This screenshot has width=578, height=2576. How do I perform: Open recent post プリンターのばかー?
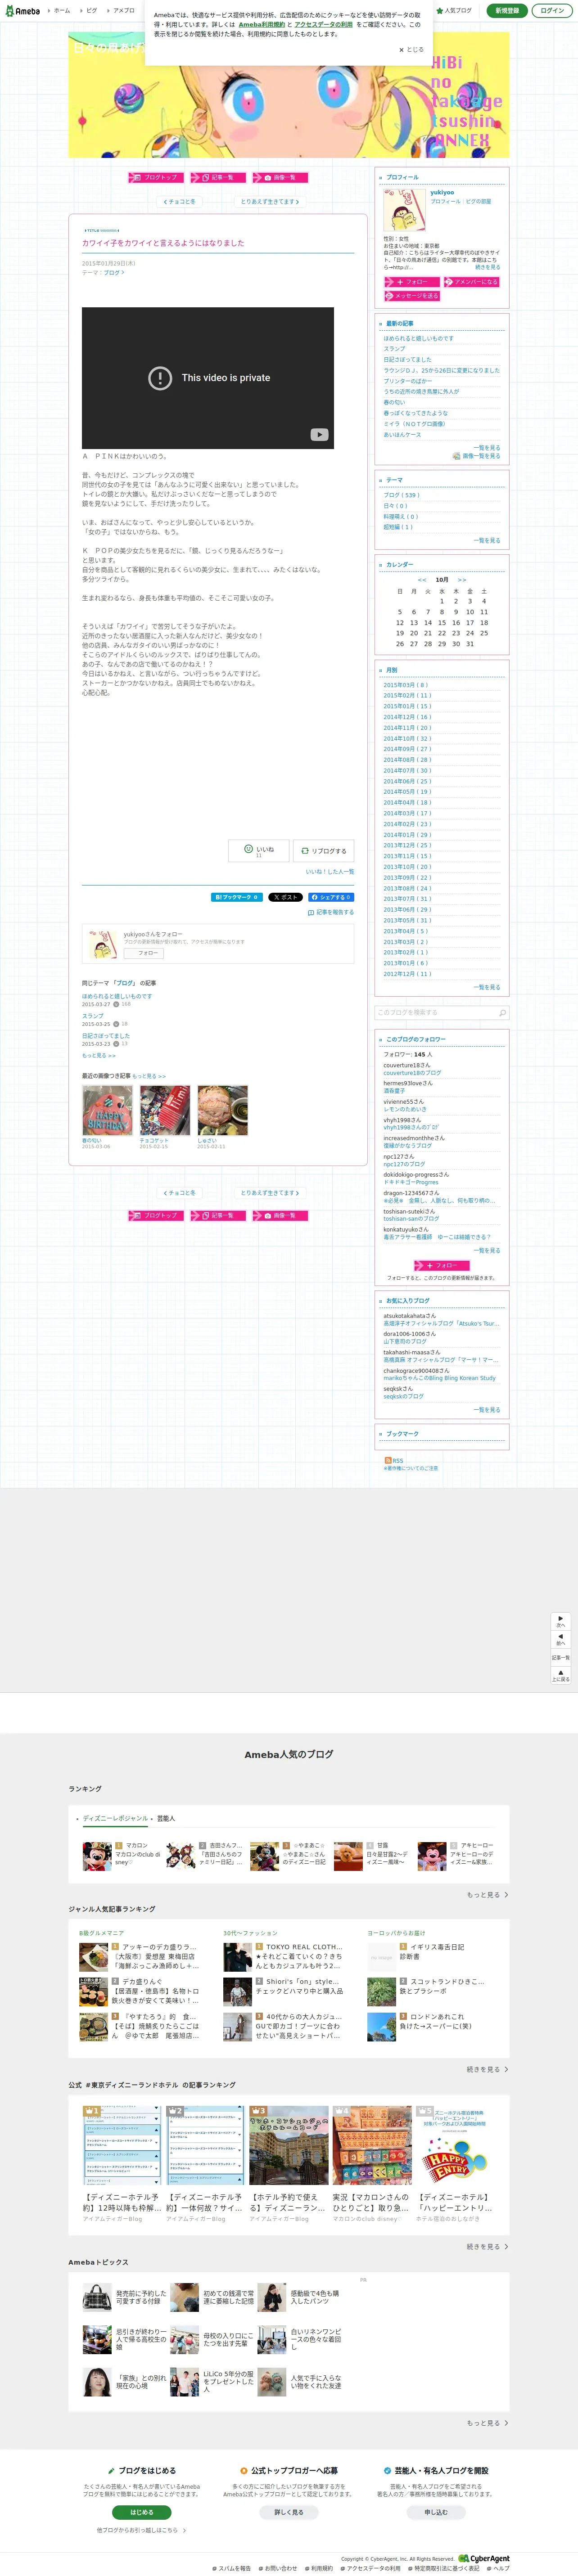click(408, 381)
